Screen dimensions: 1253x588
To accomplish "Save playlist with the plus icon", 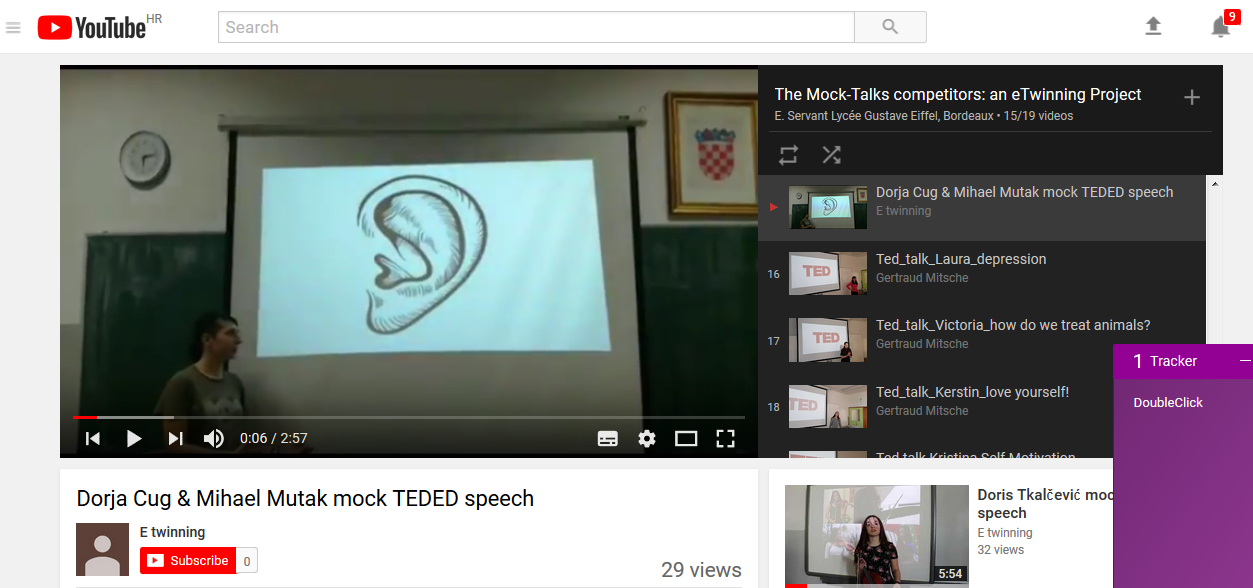I will 1191,97.
